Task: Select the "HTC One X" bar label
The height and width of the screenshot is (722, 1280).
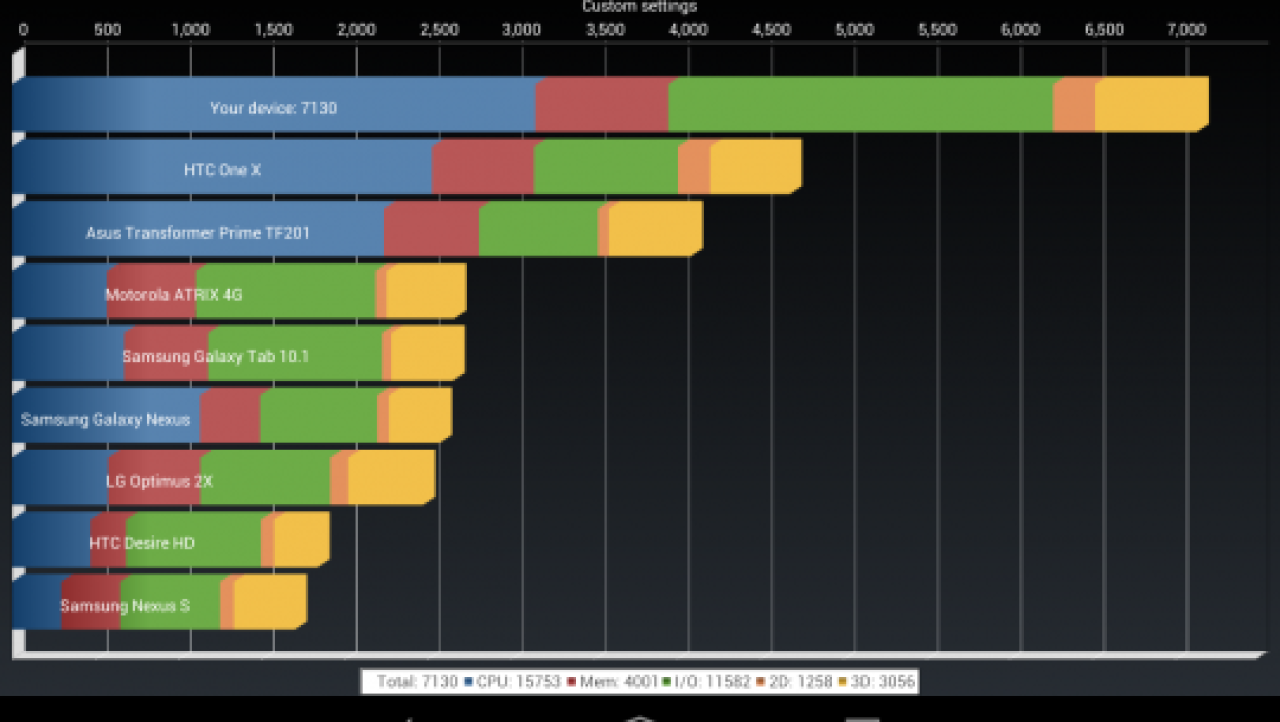Action: coord(222,170)
